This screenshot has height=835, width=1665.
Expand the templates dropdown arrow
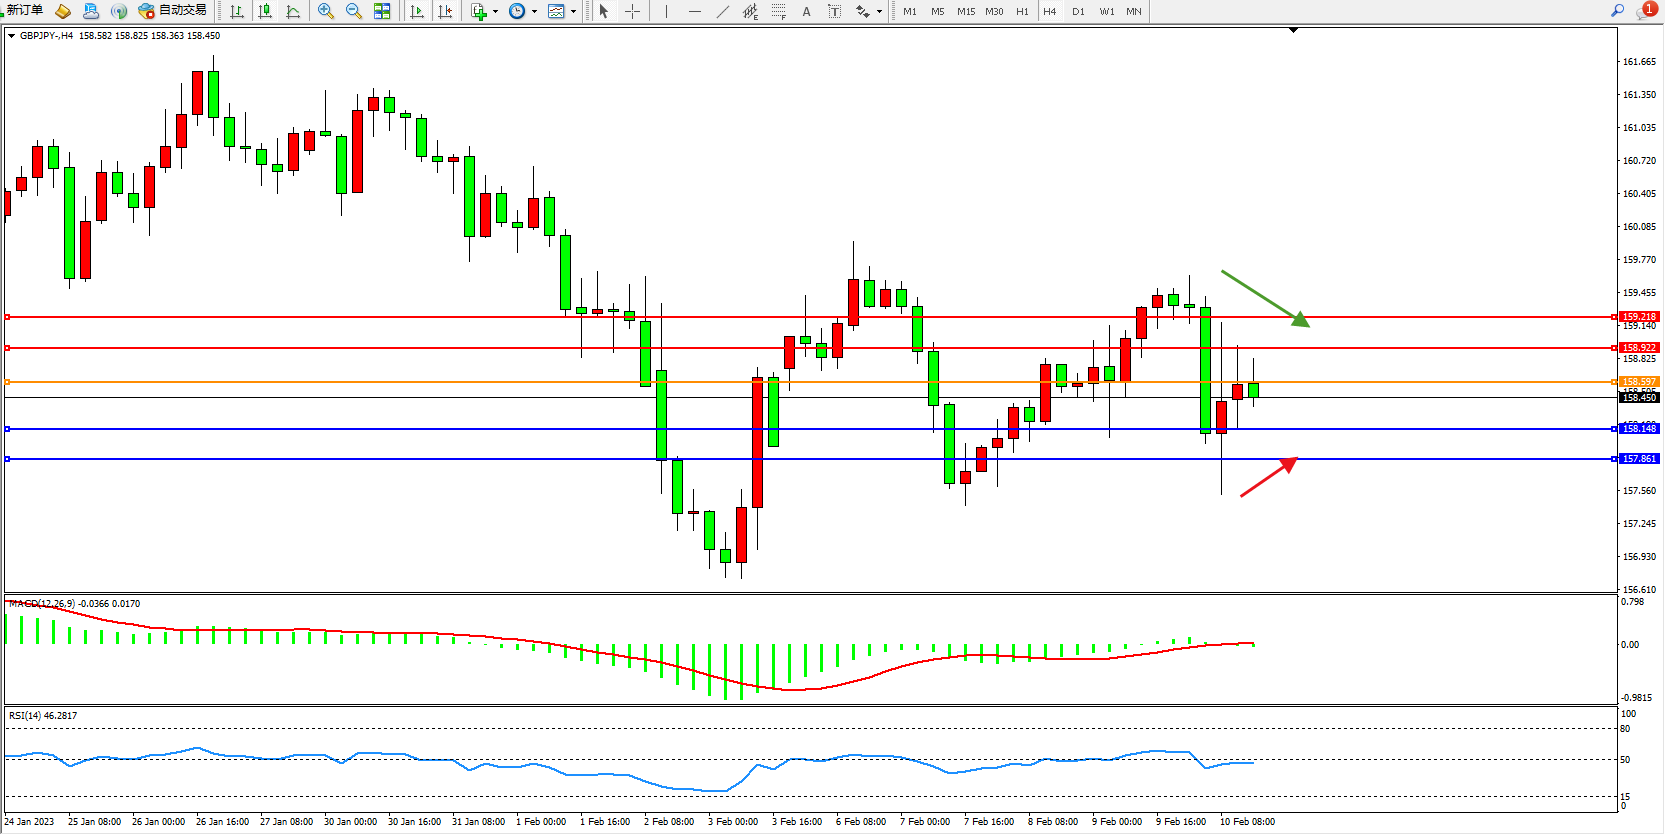[573, 12]
